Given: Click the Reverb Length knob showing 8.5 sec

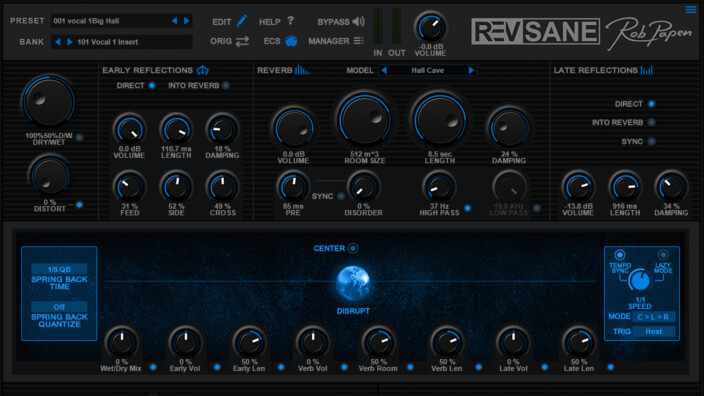Looking at the screenshot, I should (440, 120).
